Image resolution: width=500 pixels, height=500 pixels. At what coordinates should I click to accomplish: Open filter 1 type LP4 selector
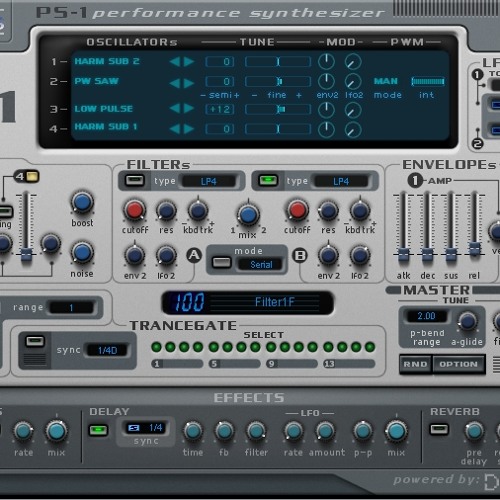(x=209, y=181)
